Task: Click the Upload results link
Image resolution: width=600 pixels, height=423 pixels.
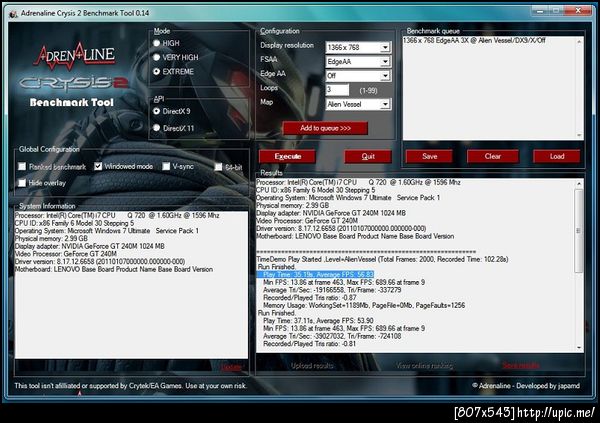Action: pos(312,366)
